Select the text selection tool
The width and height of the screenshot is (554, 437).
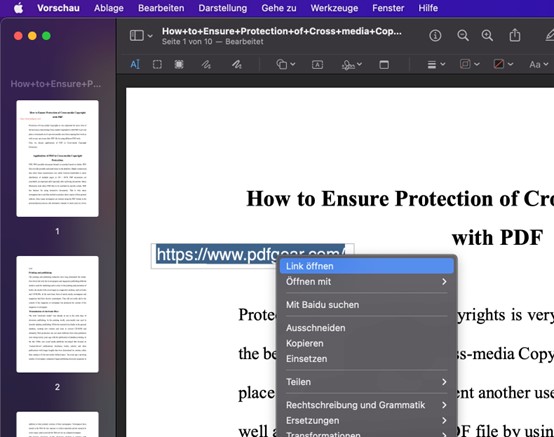(x=135, y=64)
